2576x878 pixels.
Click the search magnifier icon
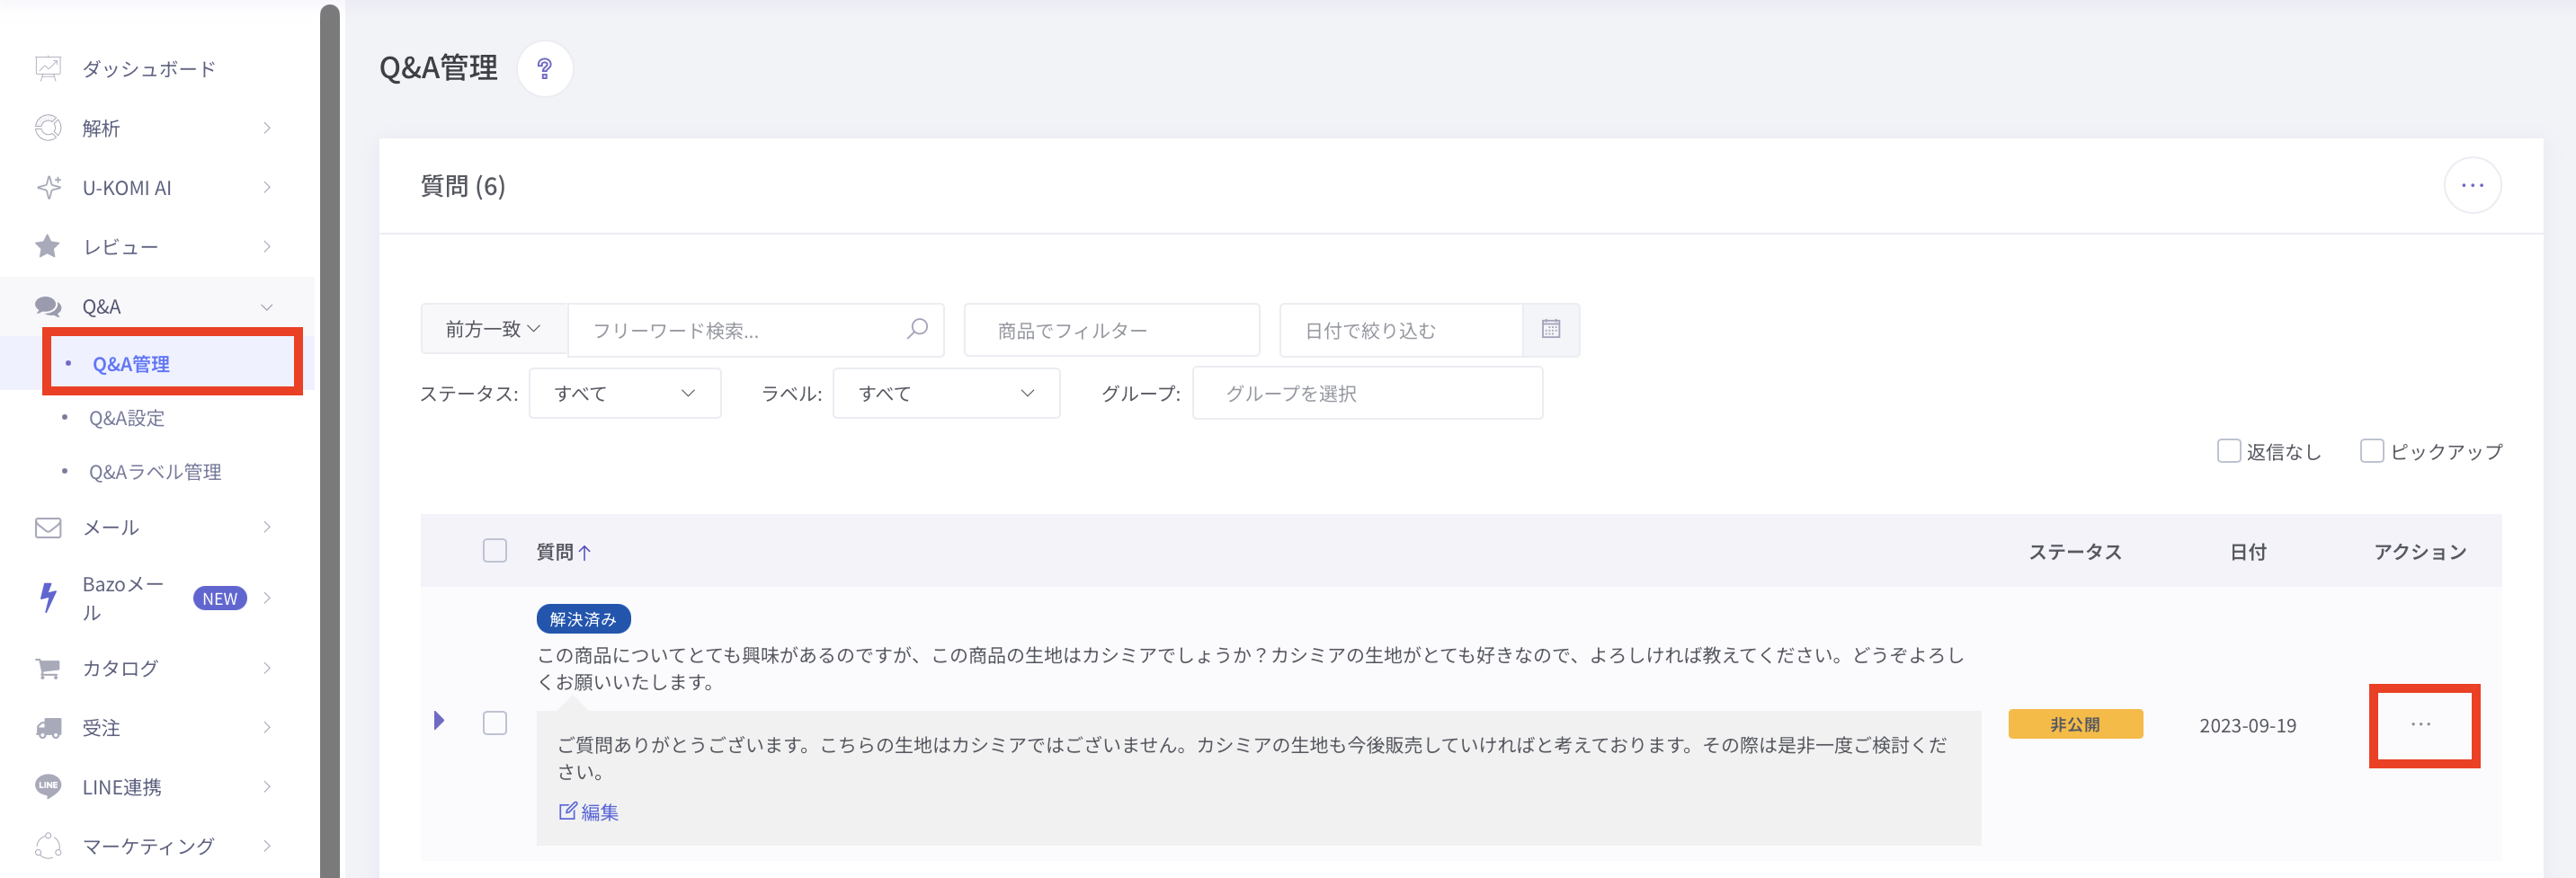click(x=917, y=329)
